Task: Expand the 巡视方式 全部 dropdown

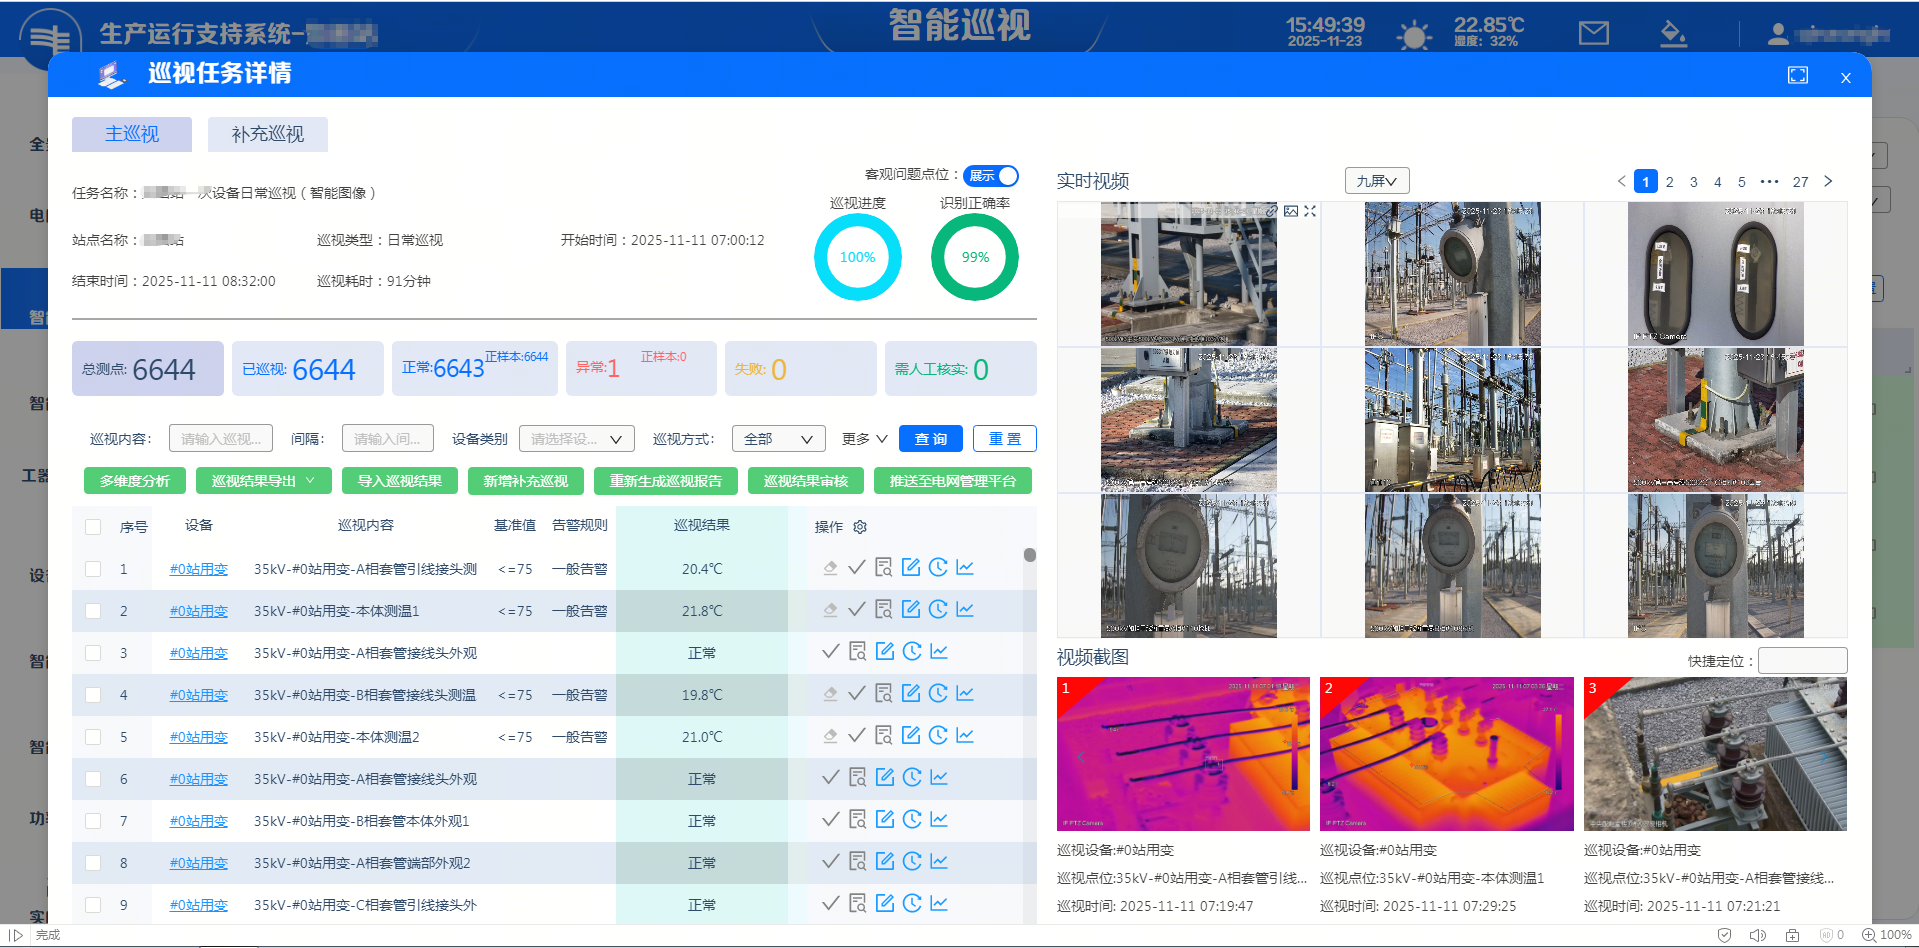Action: pyautogui.click(x=778, y=439)
